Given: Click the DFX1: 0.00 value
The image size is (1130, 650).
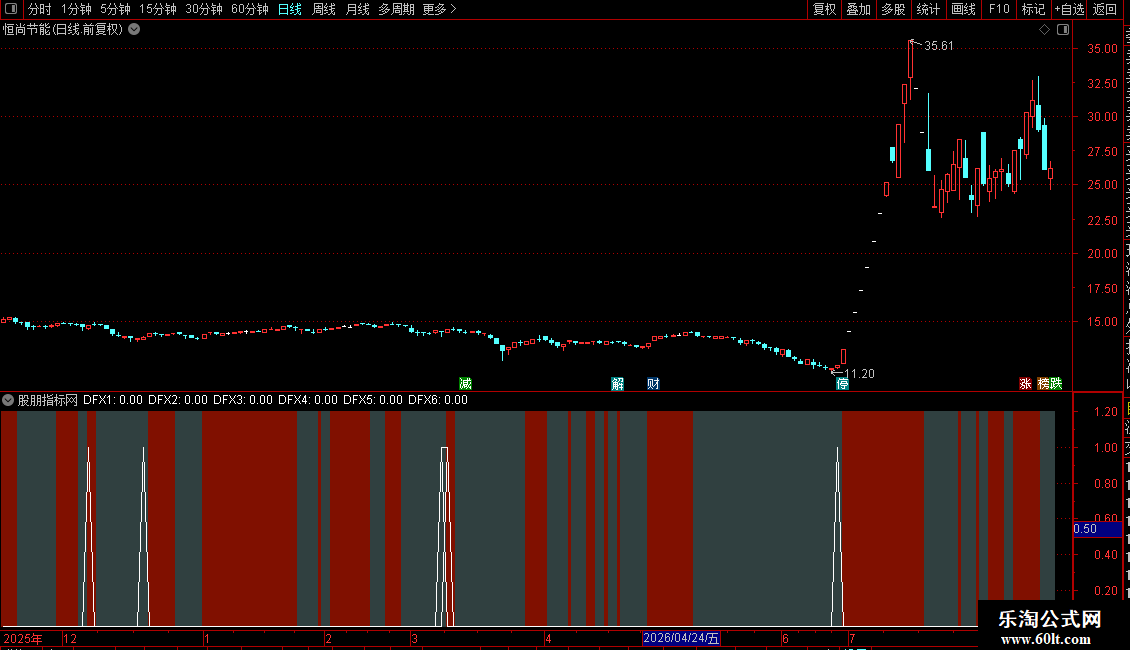Looking at the screenshot, I should 112,400.
